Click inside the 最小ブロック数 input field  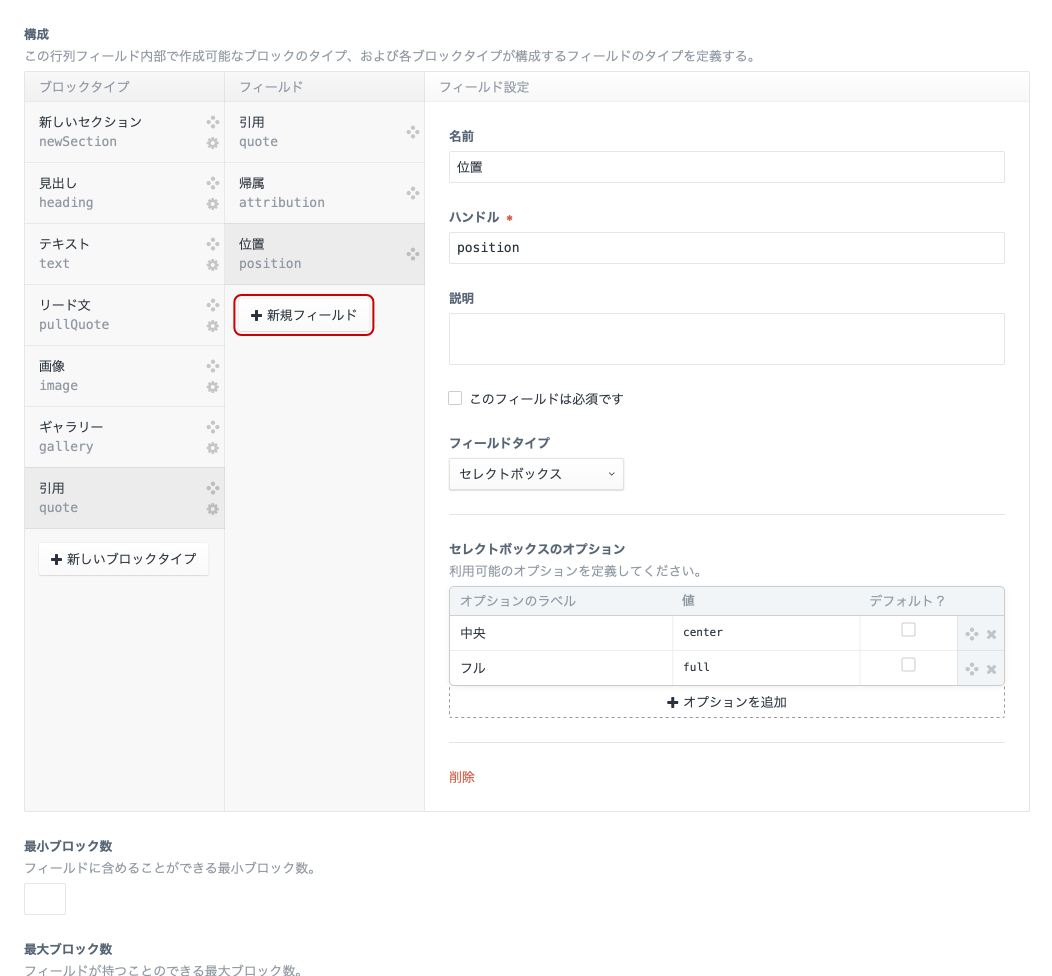click(x=44, y=898)
